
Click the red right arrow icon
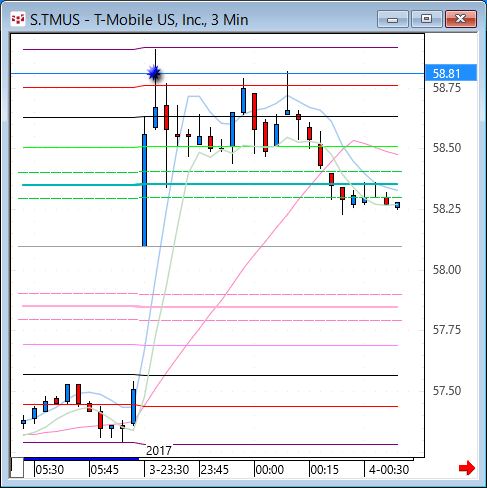467,468
